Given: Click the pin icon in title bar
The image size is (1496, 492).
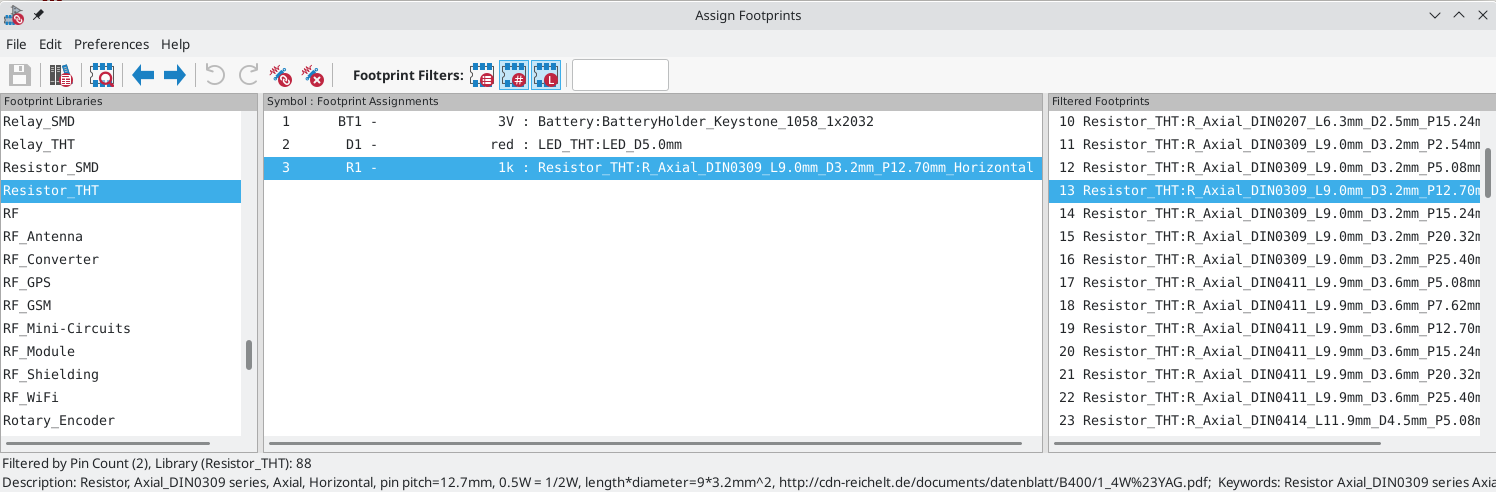Looking at the screenshot, I should click(38, 15).
